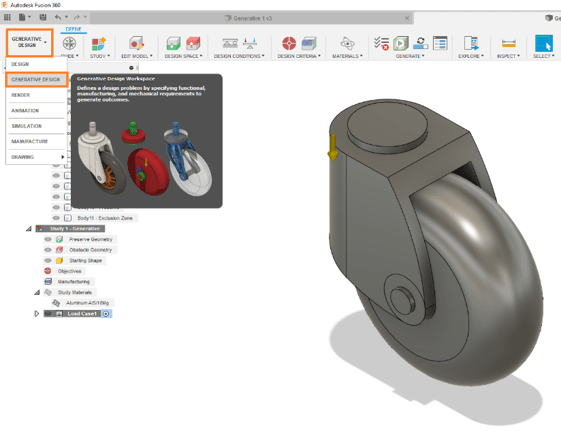This screenshot has width=561, height=436.
Task: Open the STUDY dropdown menu
Action: tap(100, 56)
